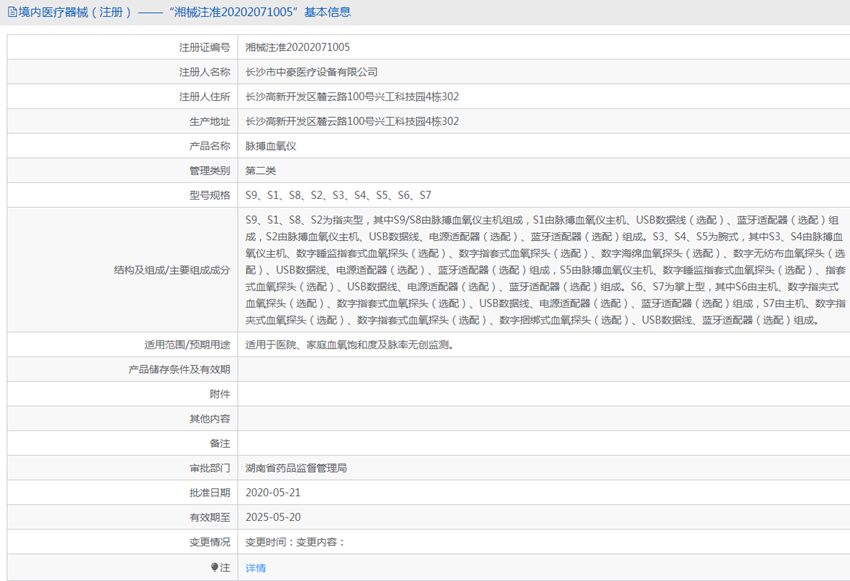The image size is (850, 581).
Task: Click the 产品储存条件及有效期 row label
Action: point(179,369)
